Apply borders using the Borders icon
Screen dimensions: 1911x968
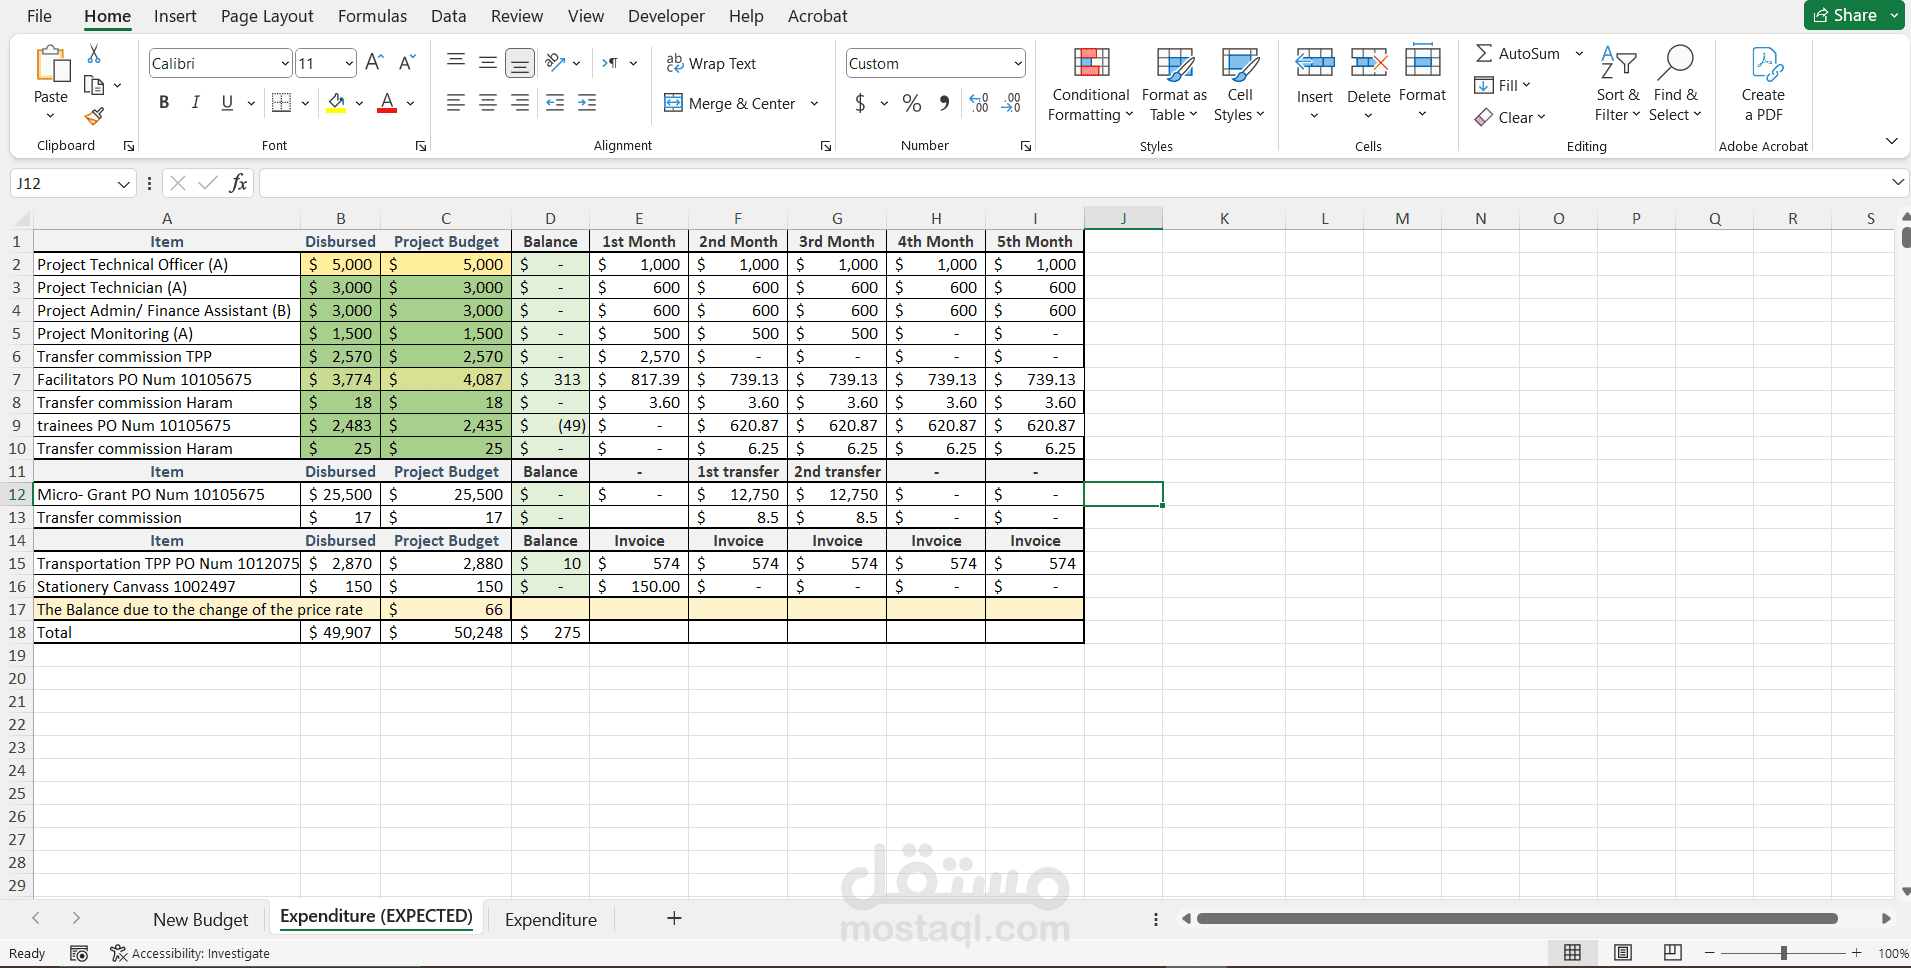click(281, 102)
